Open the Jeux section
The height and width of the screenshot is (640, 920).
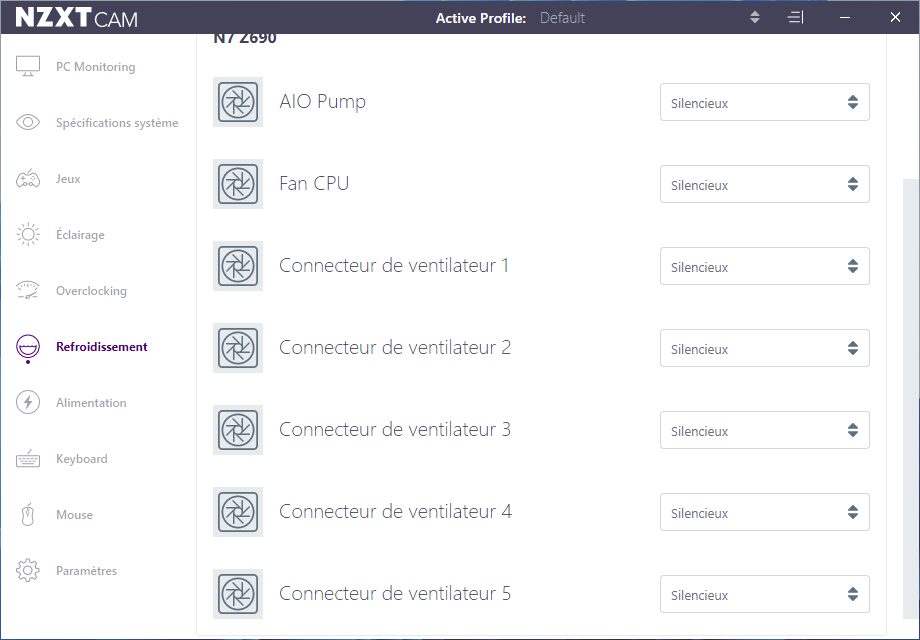click(68, 179)
